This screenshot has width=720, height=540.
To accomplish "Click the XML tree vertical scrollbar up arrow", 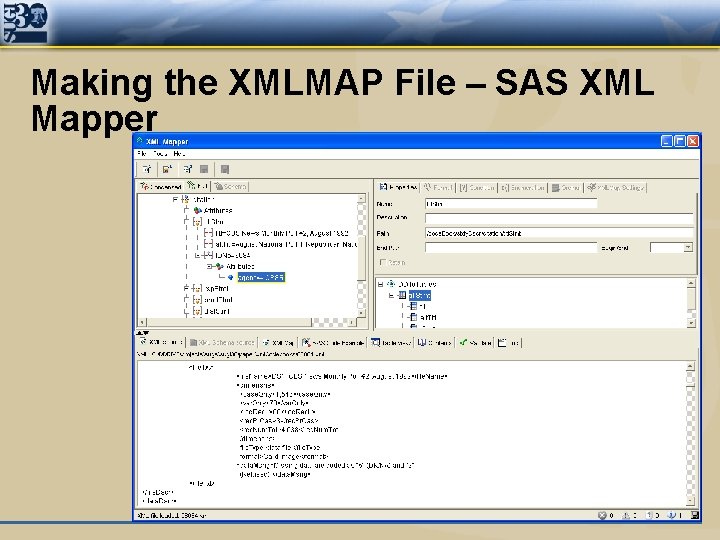I will tap(361, 198).
